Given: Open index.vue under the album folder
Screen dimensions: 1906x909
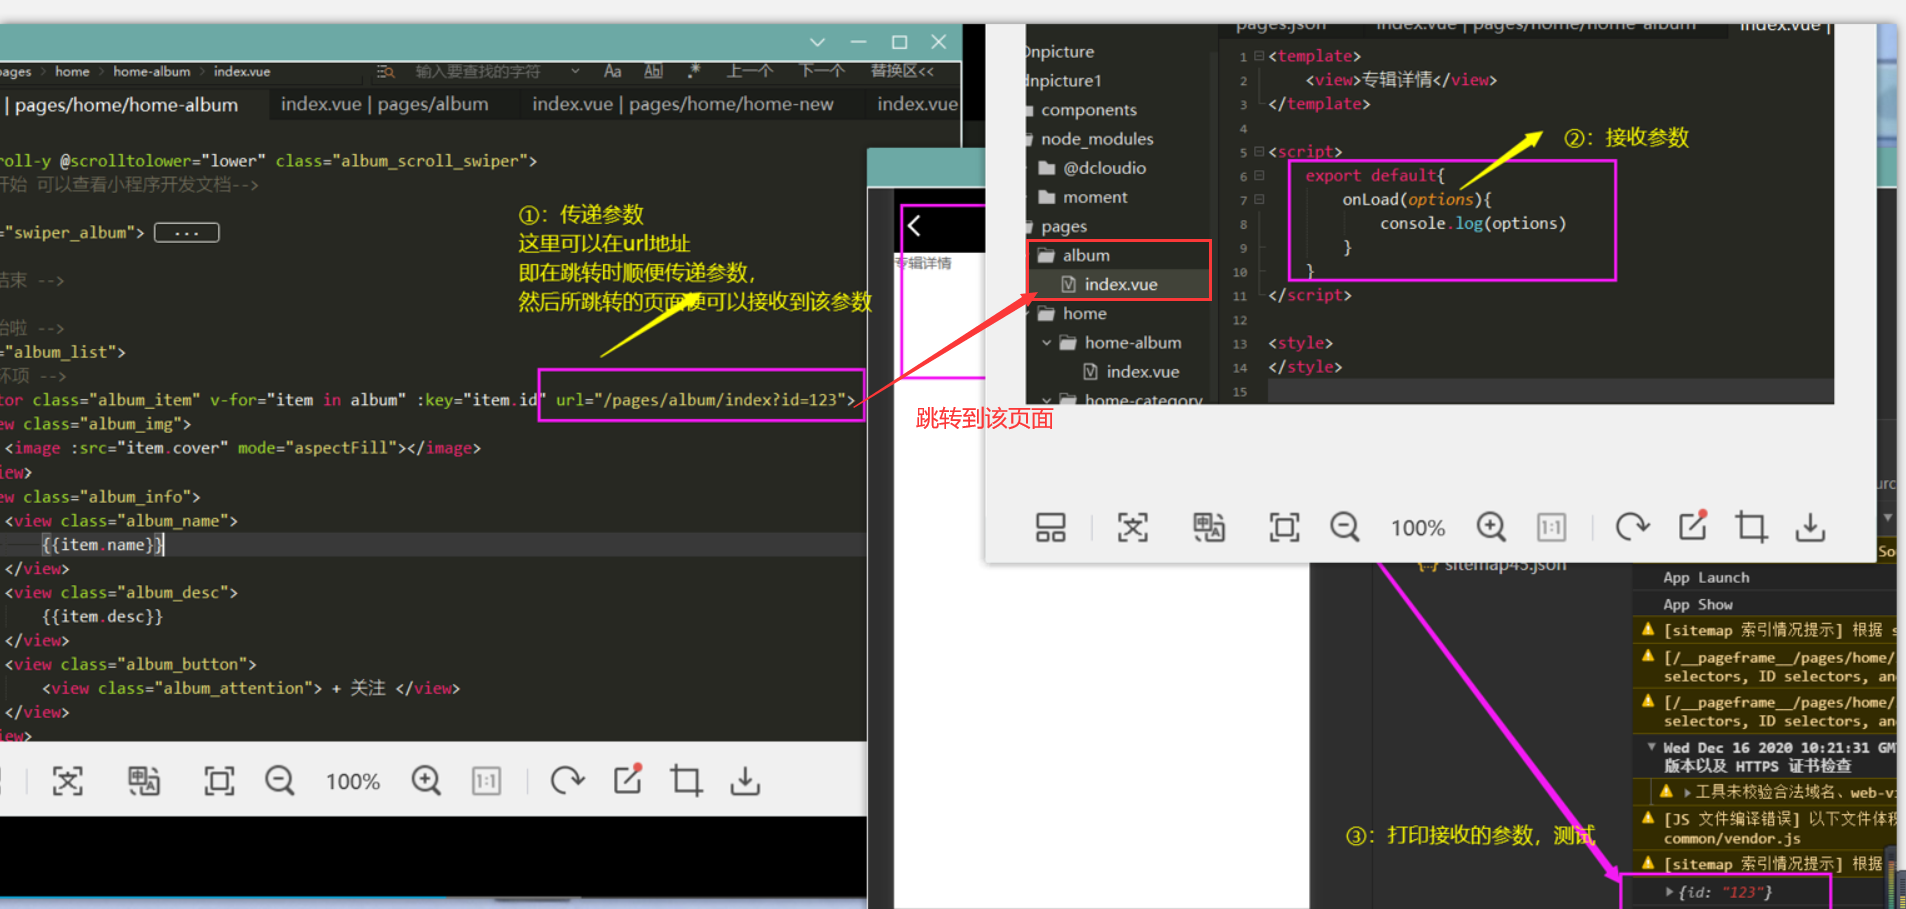Looking at the screenshot, I should [1119, 285].
